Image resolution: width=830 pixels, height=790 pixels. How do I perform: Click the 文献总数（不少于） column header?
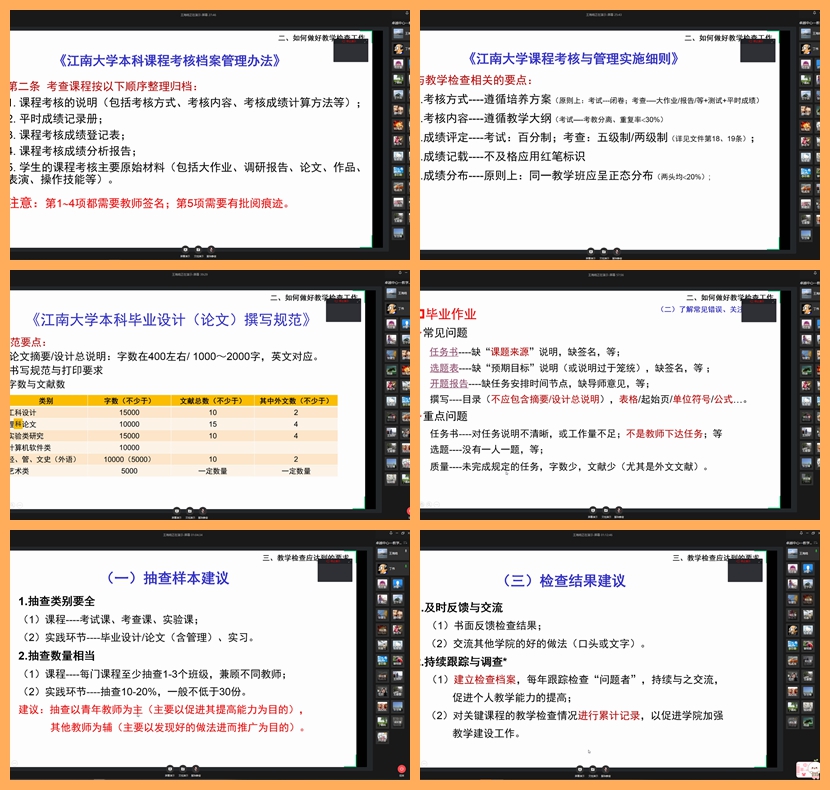click(x=212, y=400)
